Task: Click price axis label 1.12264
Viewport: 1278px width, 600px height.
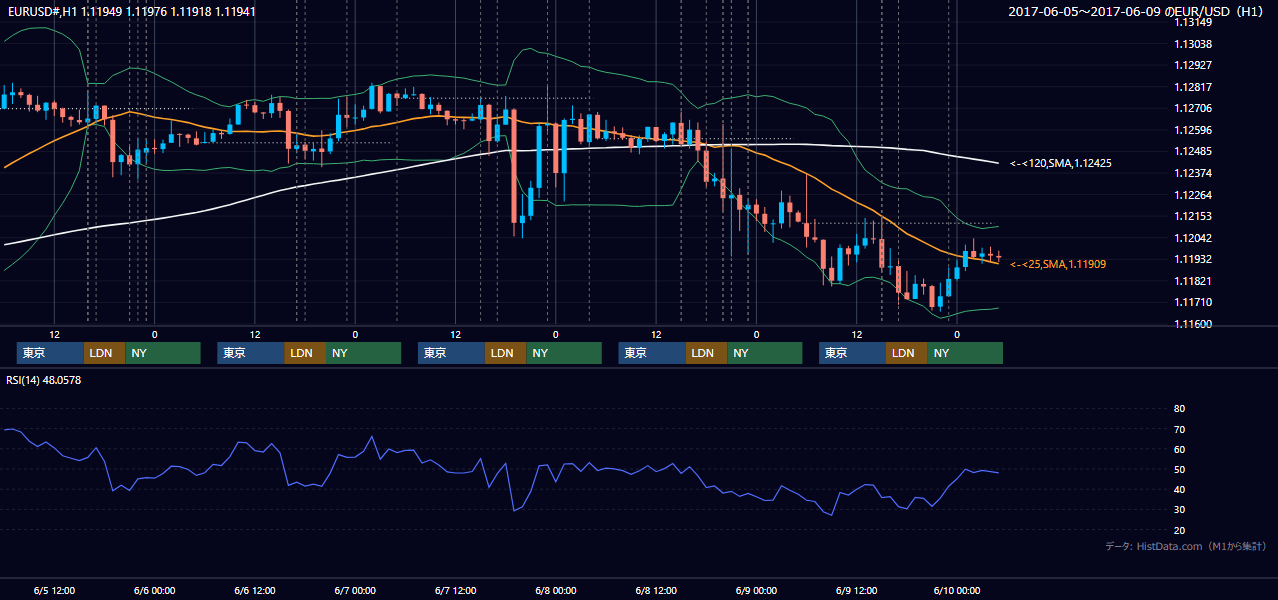Action: pos(1193,195)
